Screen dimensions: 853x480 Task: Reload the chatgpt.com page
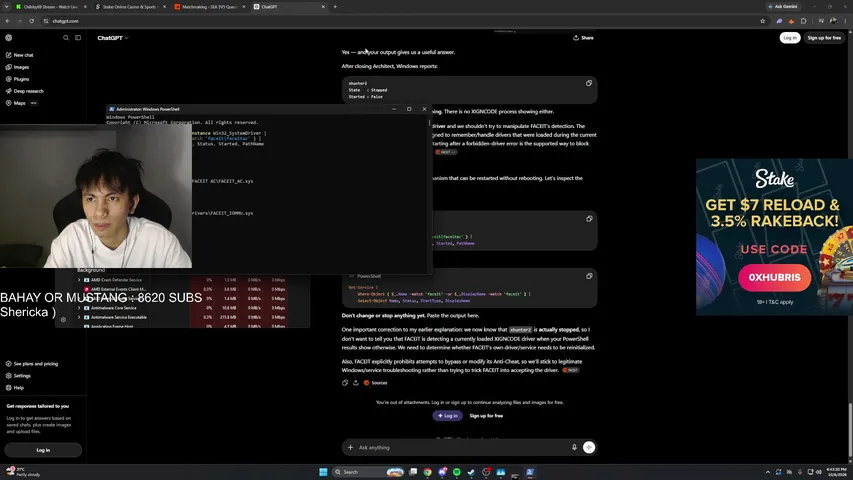[32, 21]
